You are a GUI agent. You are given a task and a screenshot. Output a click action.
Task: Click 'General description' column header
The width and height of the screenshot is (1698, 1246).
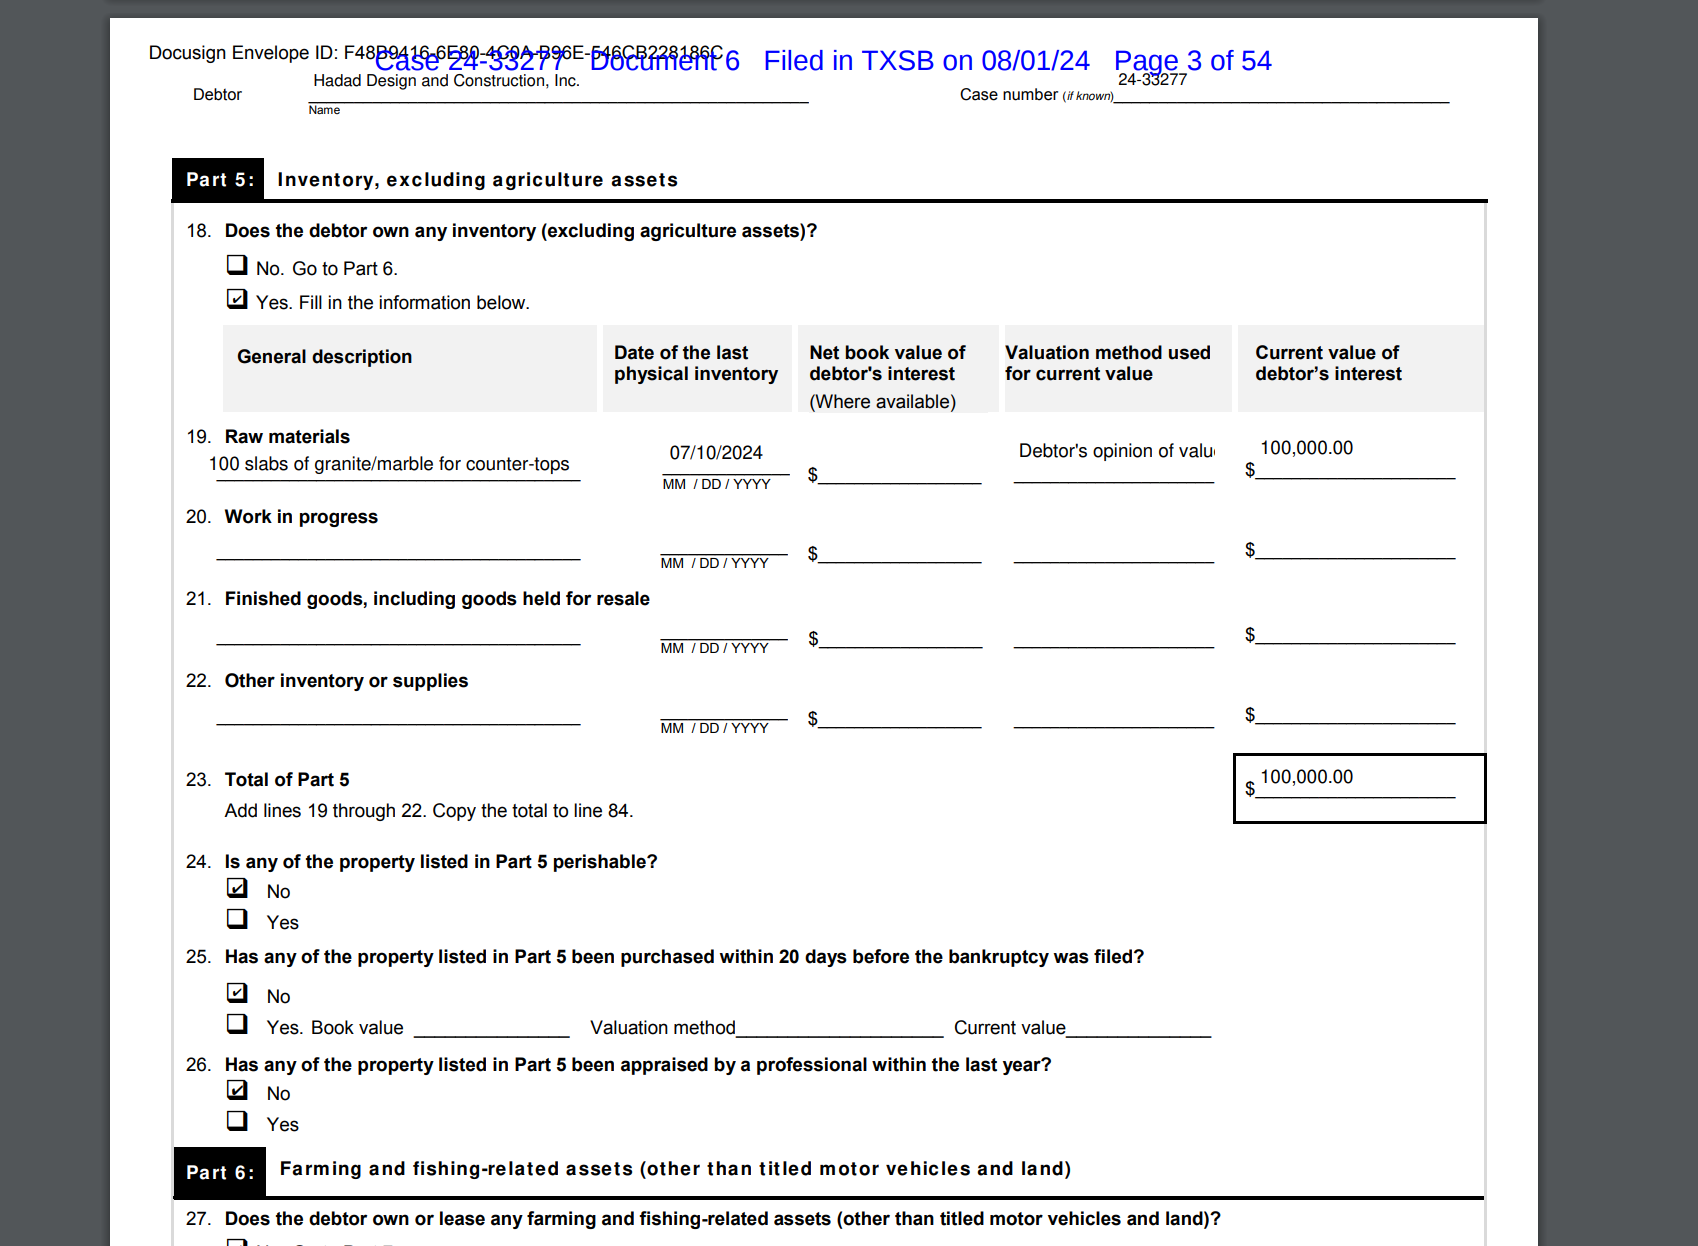[x=324, y=357]
